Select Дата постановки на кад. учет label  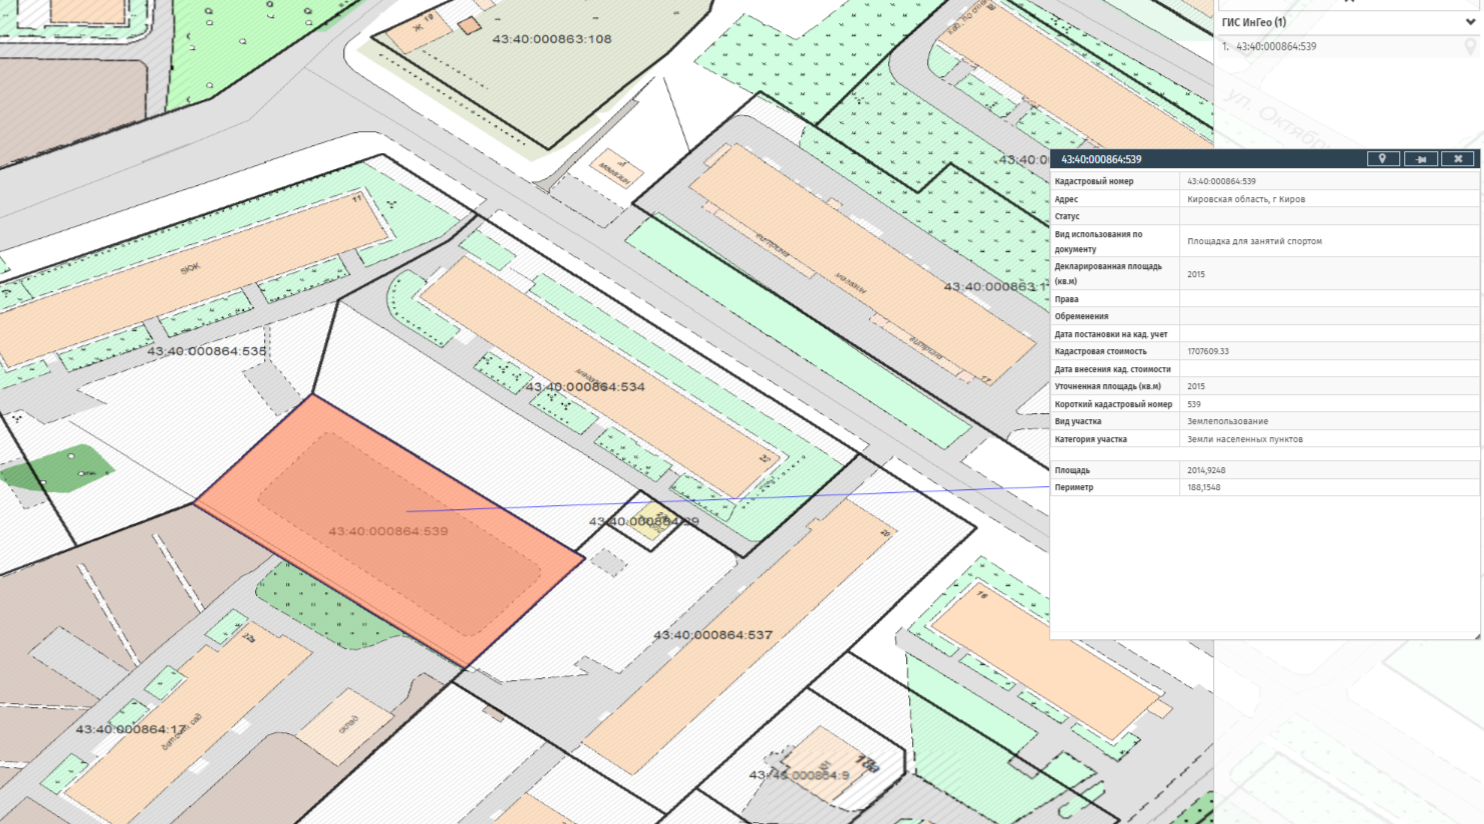coord(1111,334)
